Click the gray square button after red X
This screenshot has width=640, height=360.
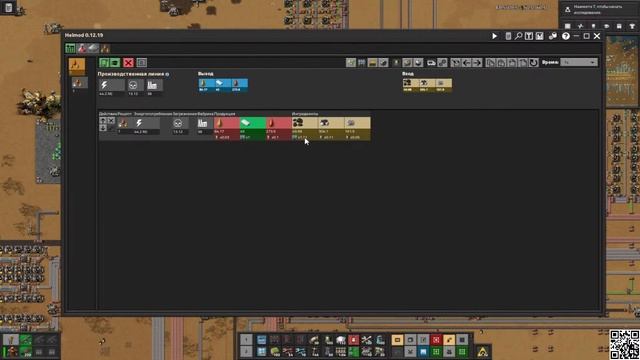(x=142, y=62)
